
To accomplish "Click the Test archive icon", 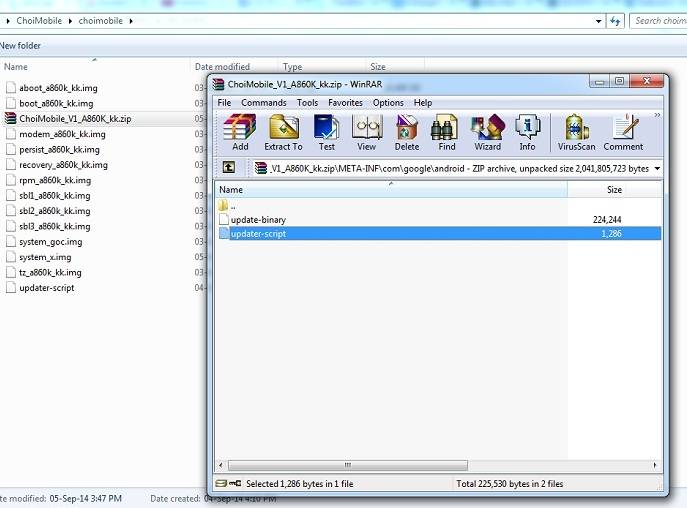I will (x=326, y=132).
